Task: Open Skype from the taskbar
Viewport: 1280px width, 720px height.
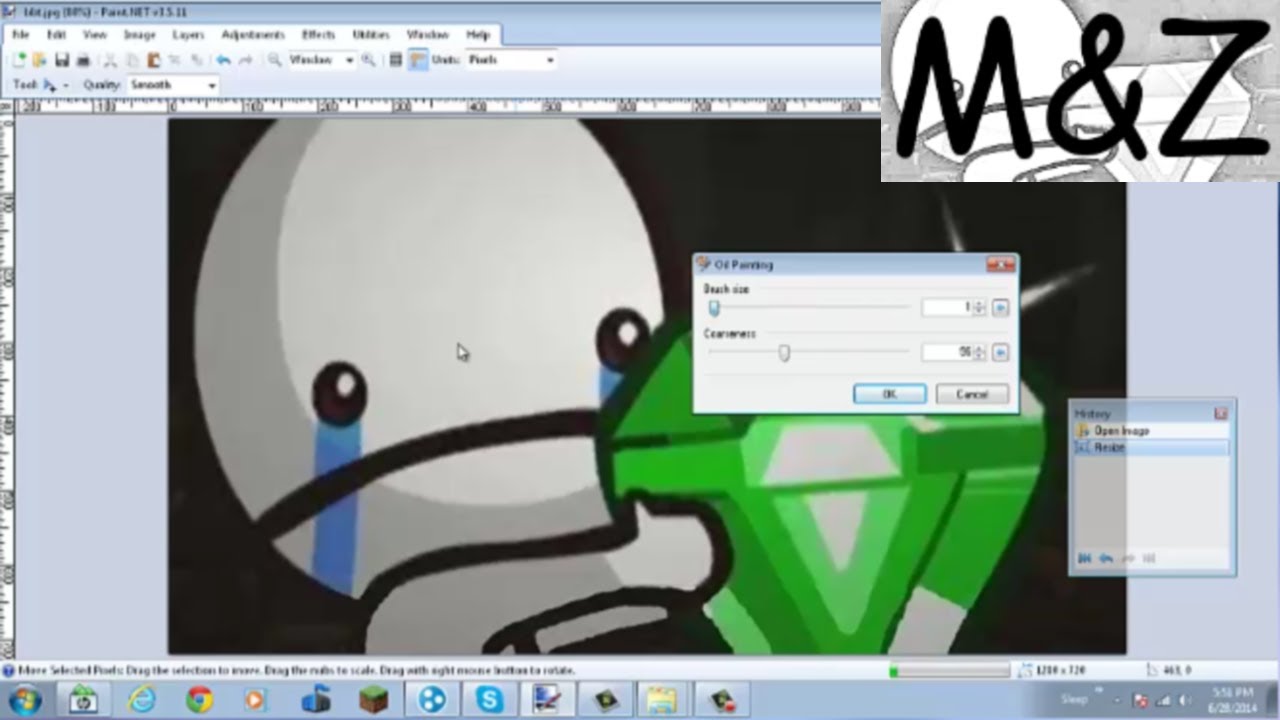Action: [x=490, y=699]
